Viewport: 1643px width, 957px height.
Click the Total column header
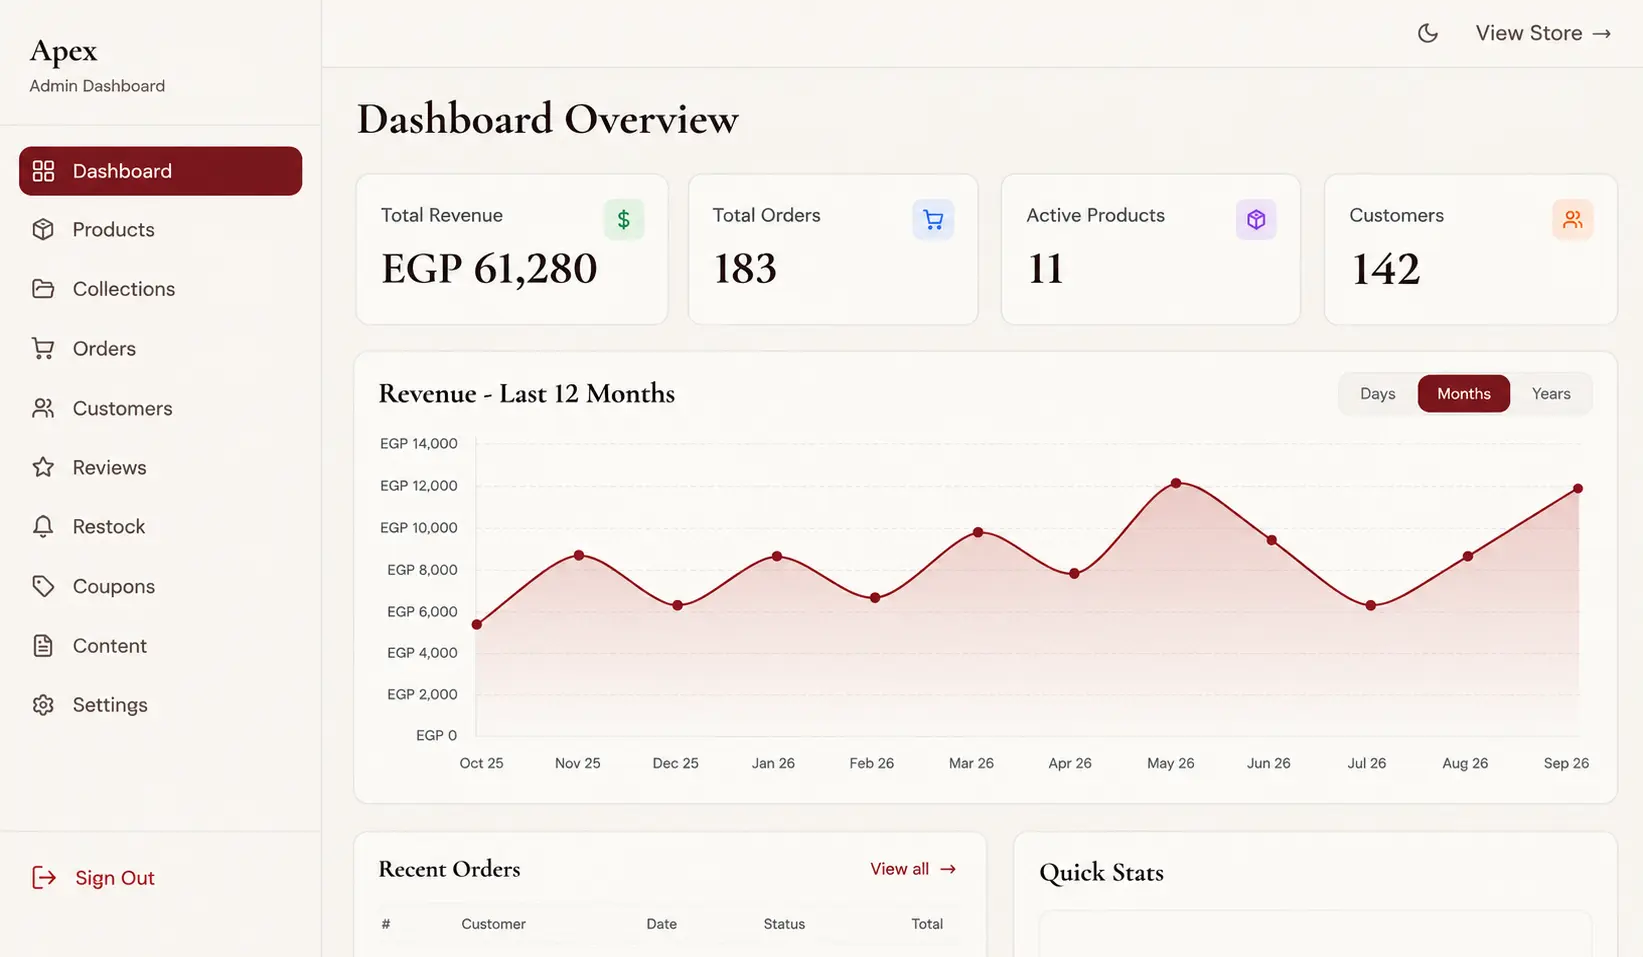tap(927, 924)
